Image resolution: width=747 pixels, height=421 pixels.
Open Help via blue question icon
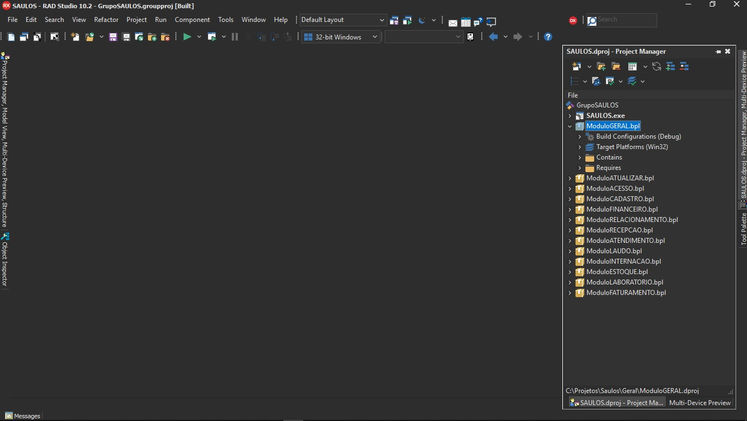click(x=548, y=37)
